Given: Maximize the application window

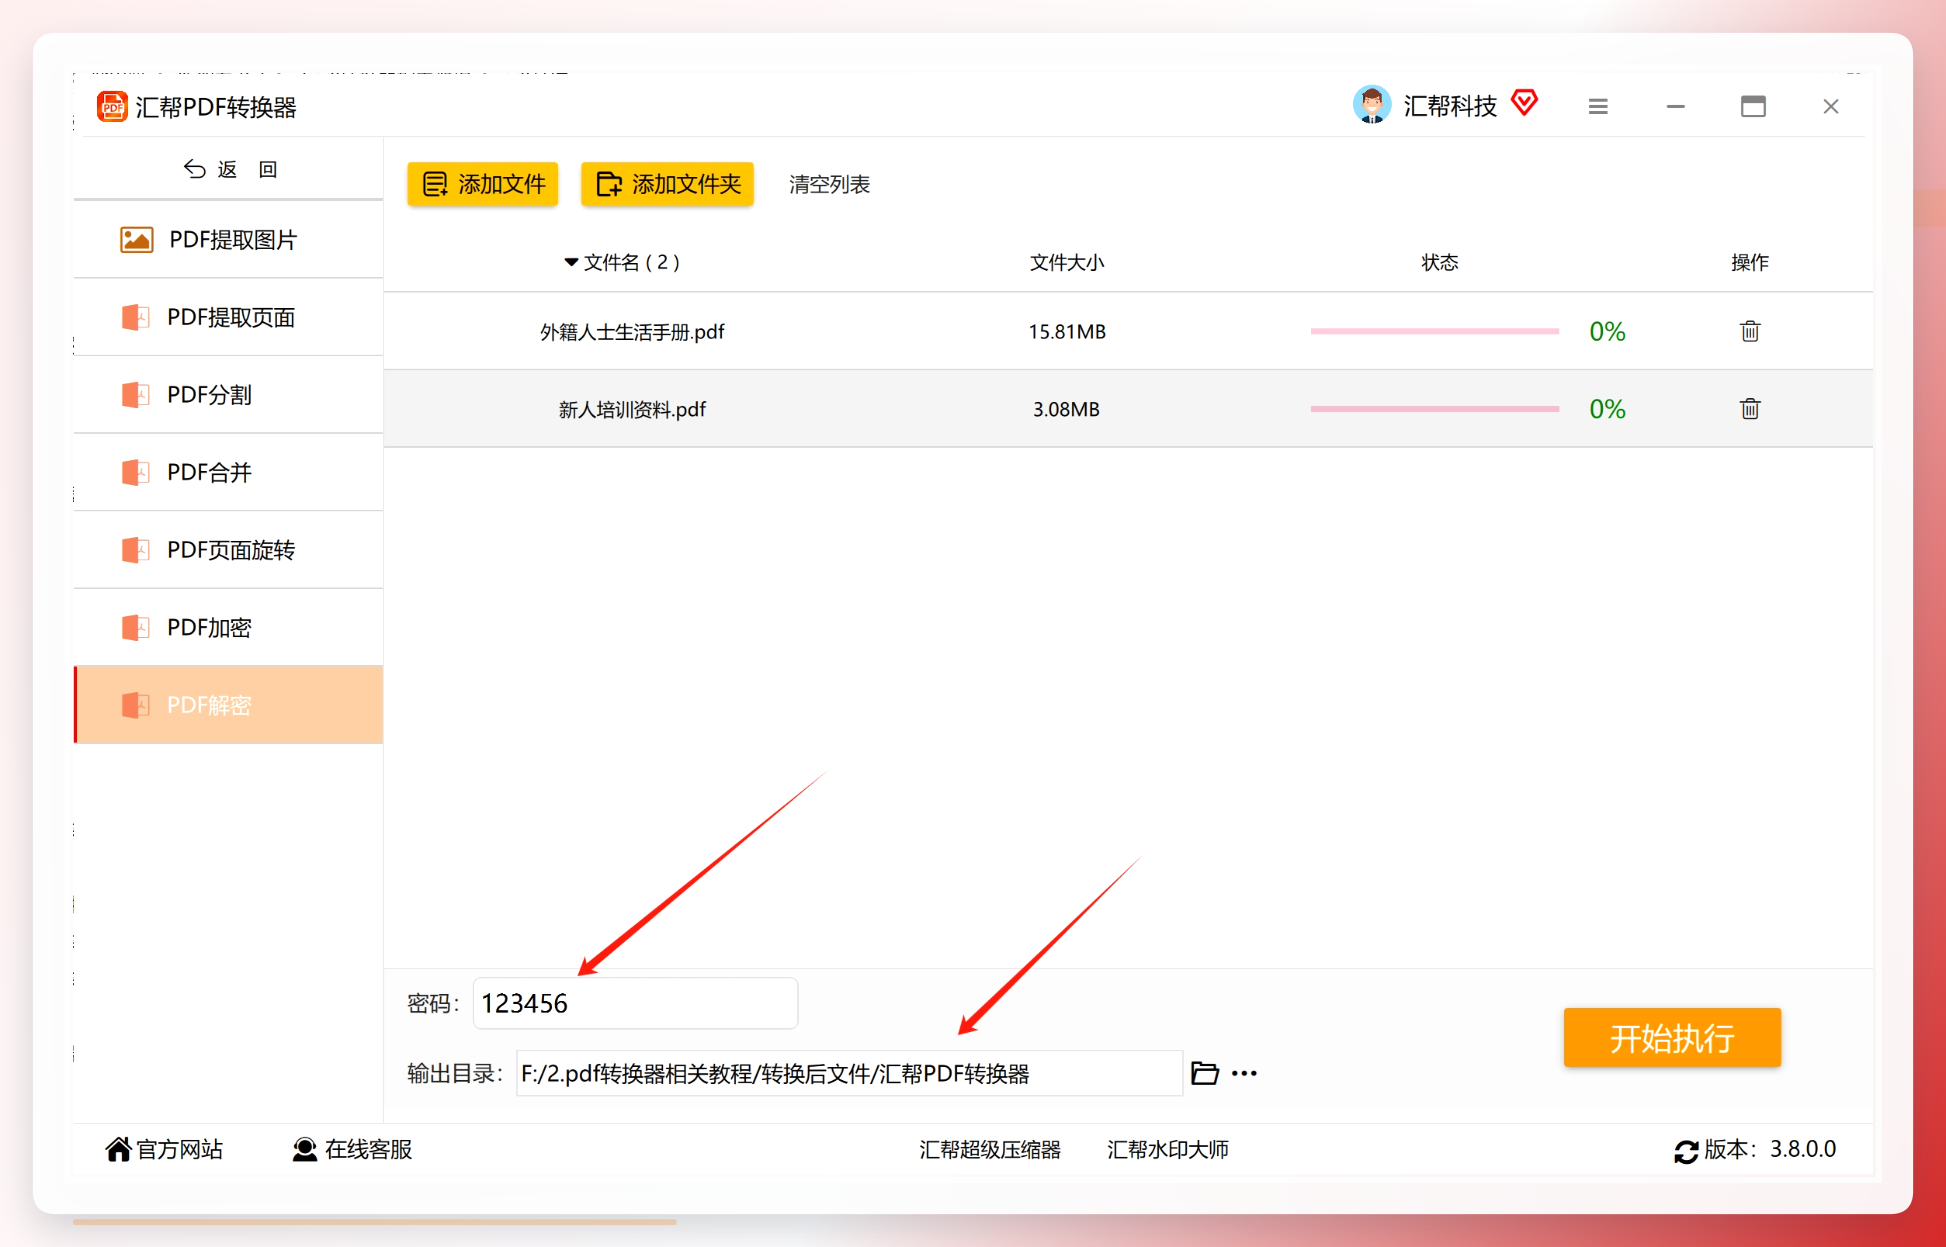Looking at the screenshot, I should [1753, 107].
